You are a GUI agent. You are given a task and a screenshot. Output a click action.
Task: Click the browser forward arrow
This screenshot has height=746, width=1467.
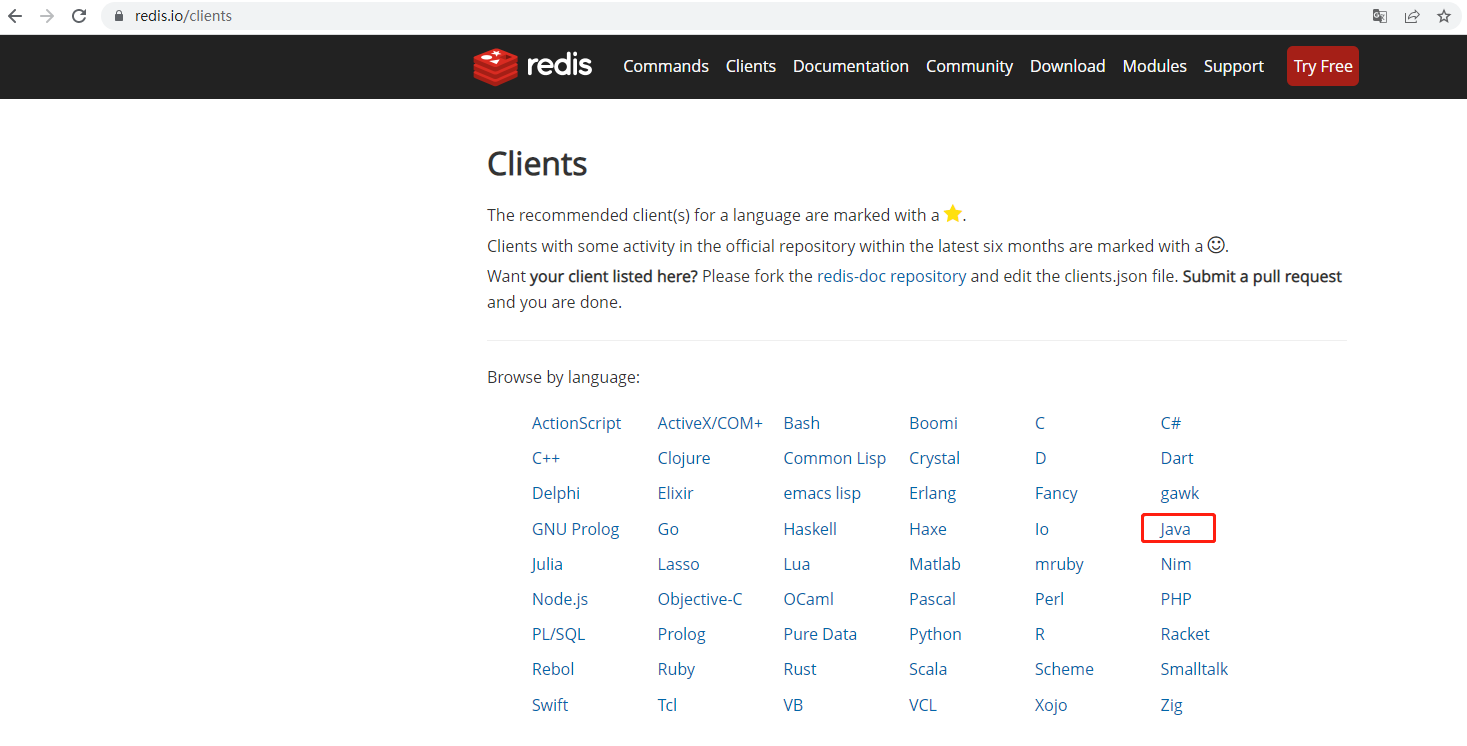coord(46,16)
